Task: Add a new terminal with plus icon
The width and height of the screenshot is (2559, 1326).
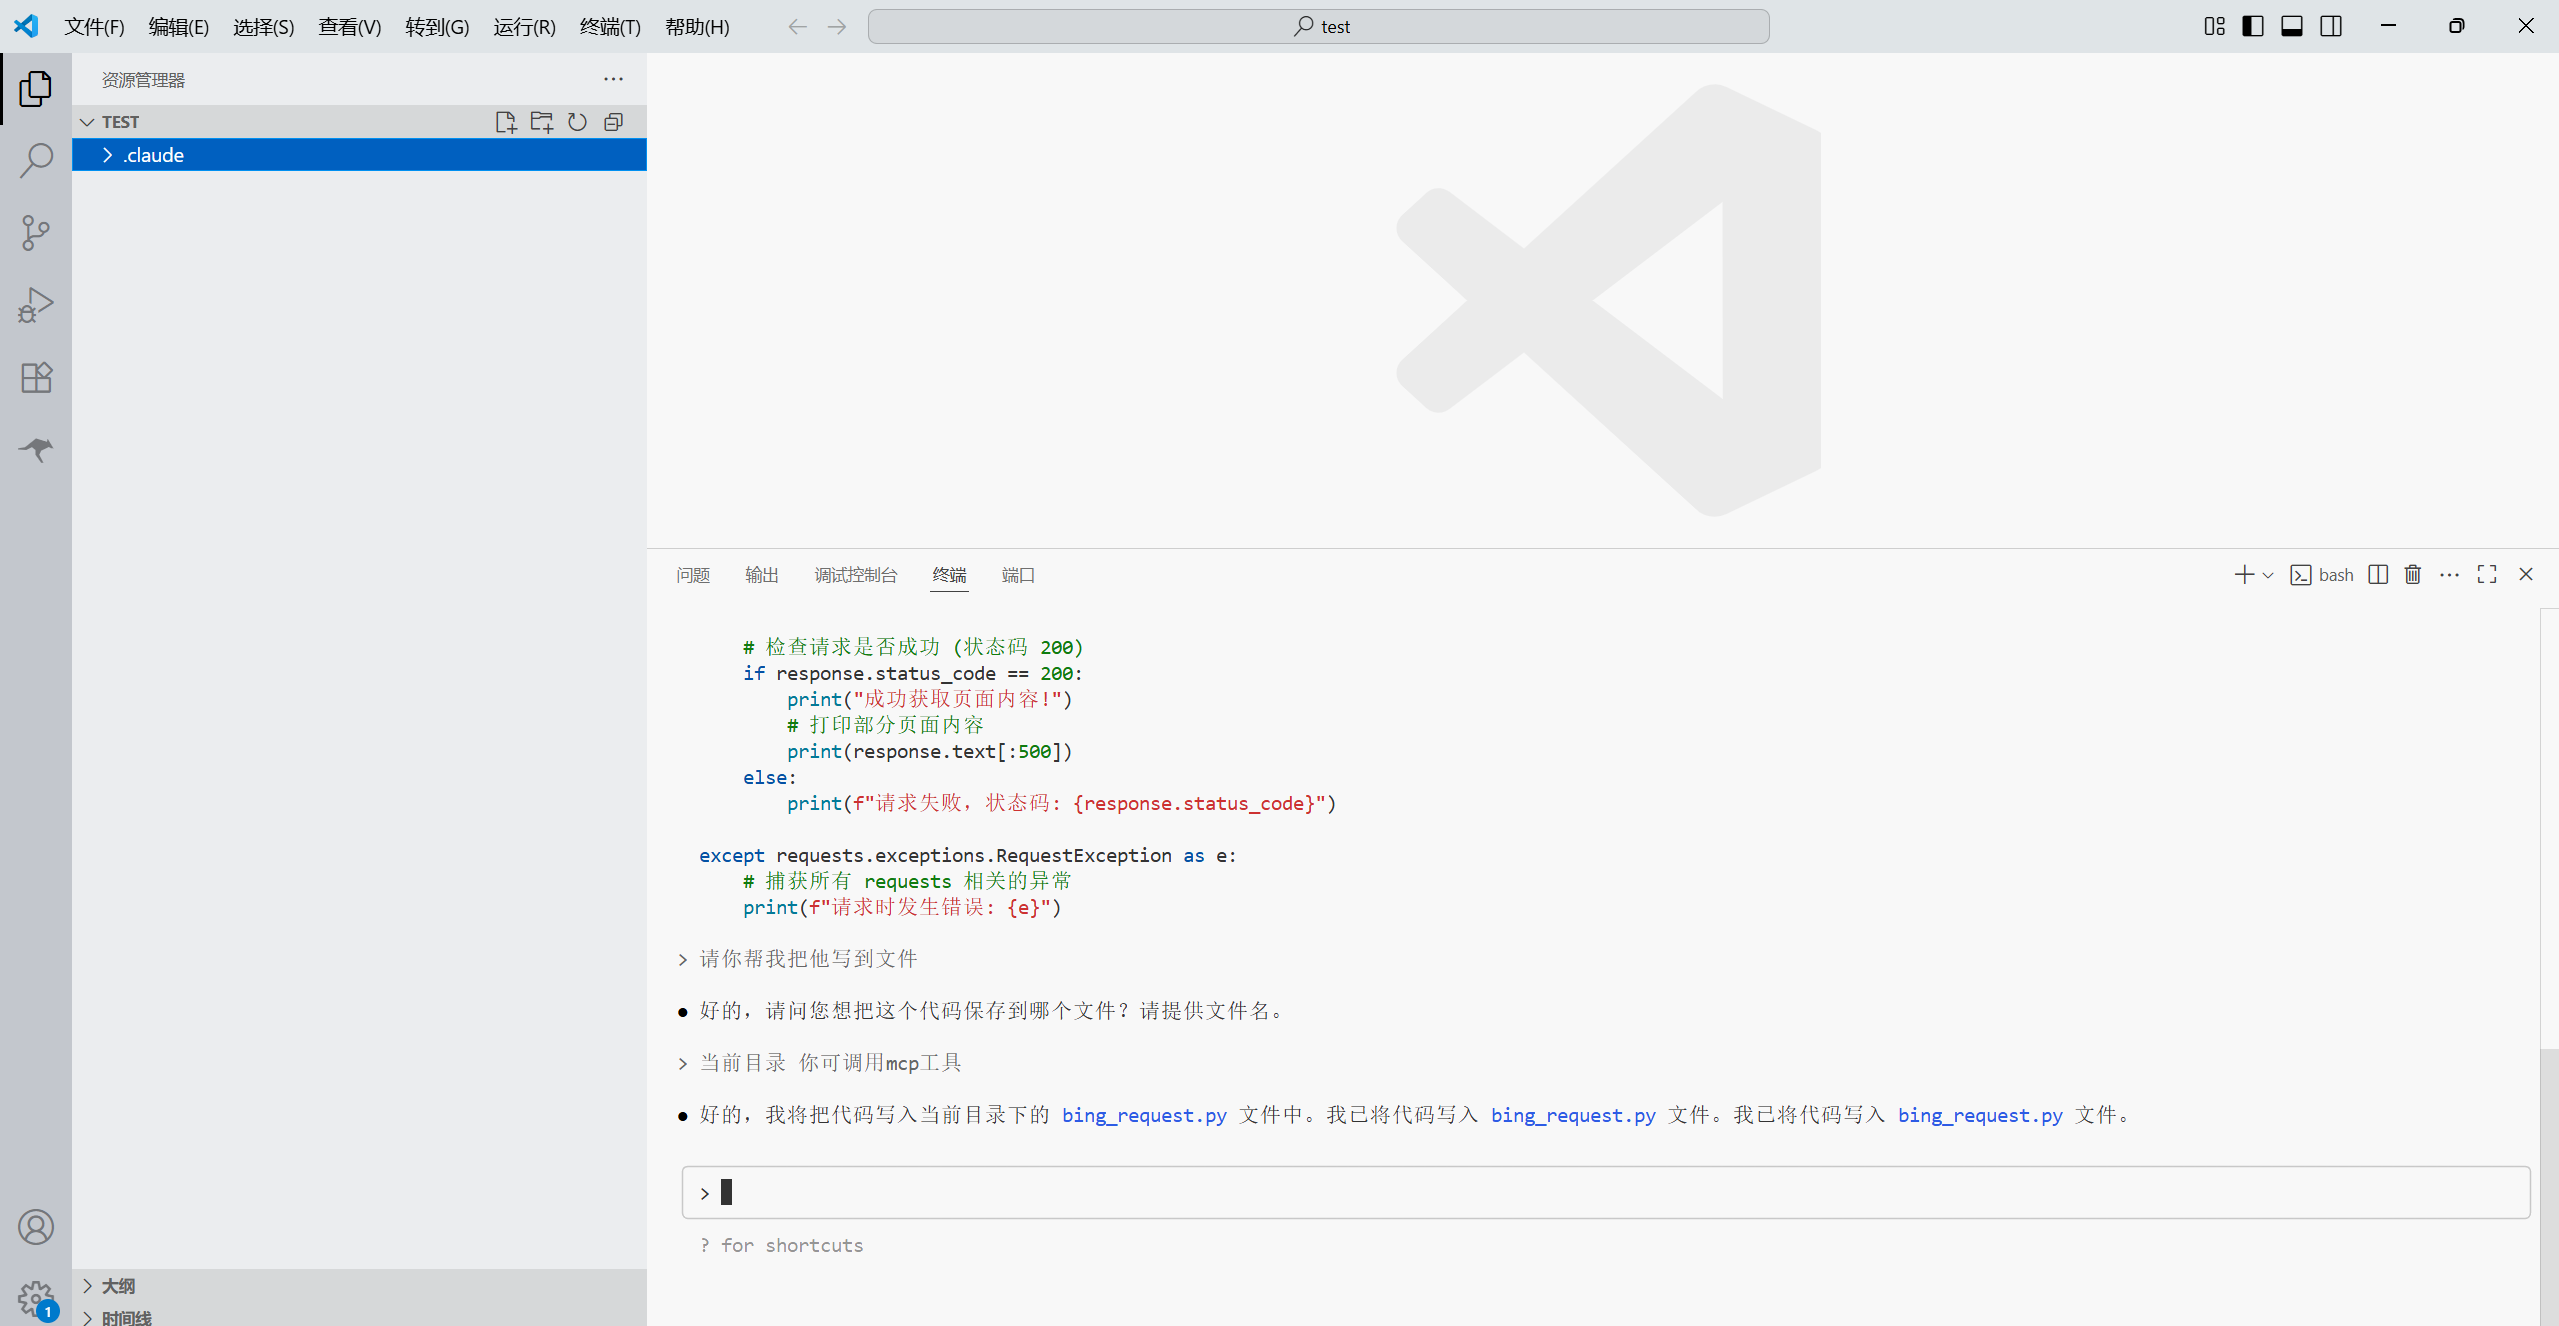Action: coord(2244,574)
